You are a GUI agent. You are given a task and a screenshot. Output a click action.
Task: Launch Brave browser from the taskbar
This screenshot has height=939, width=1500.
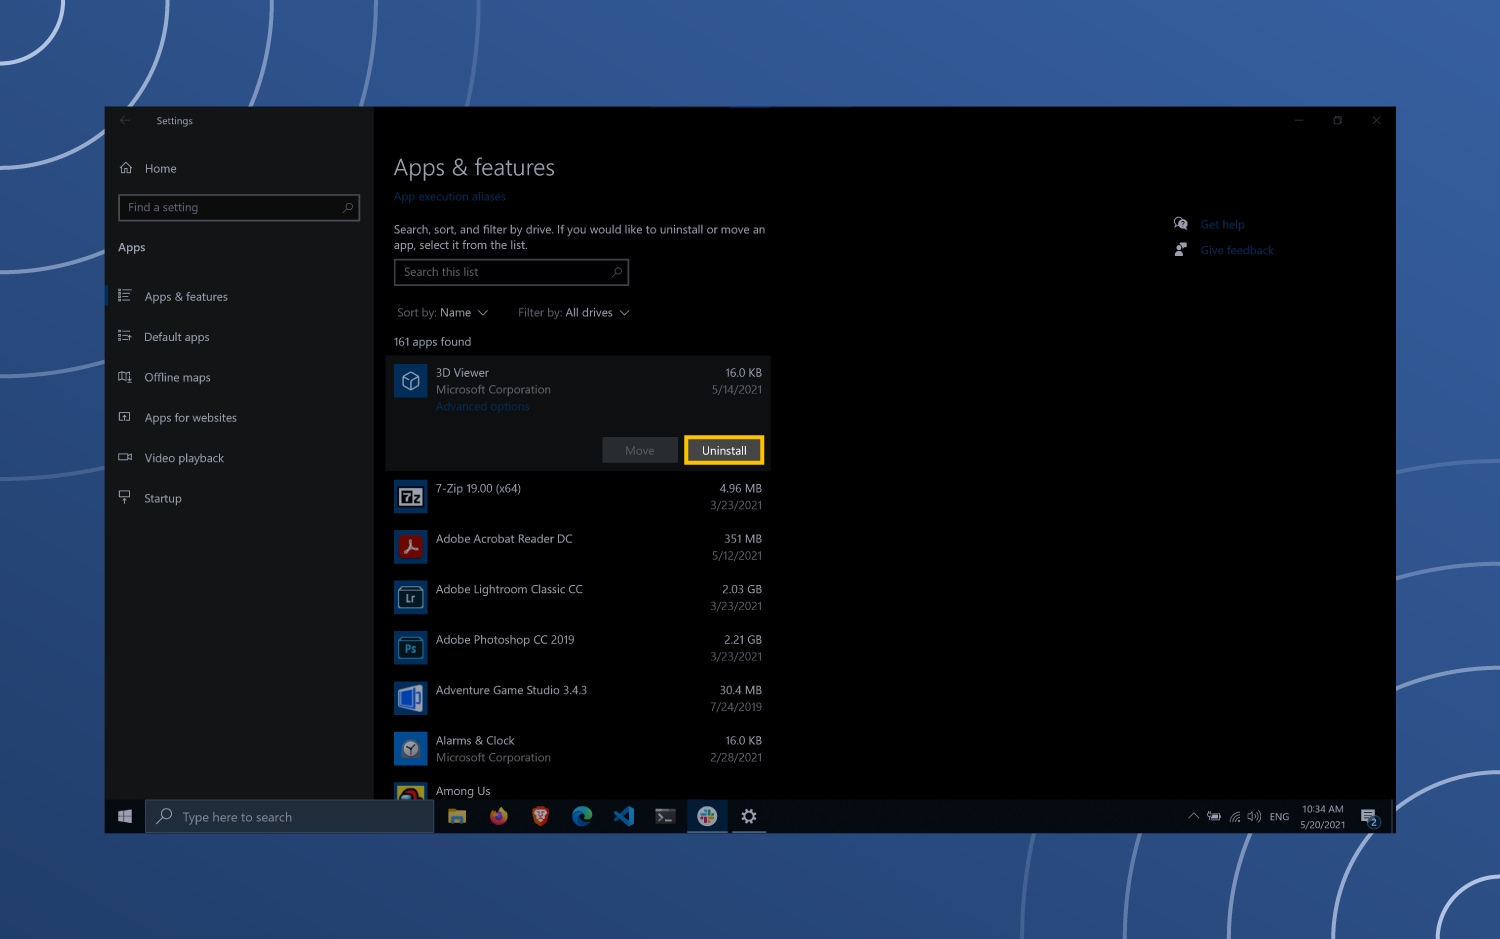[540, 817]
